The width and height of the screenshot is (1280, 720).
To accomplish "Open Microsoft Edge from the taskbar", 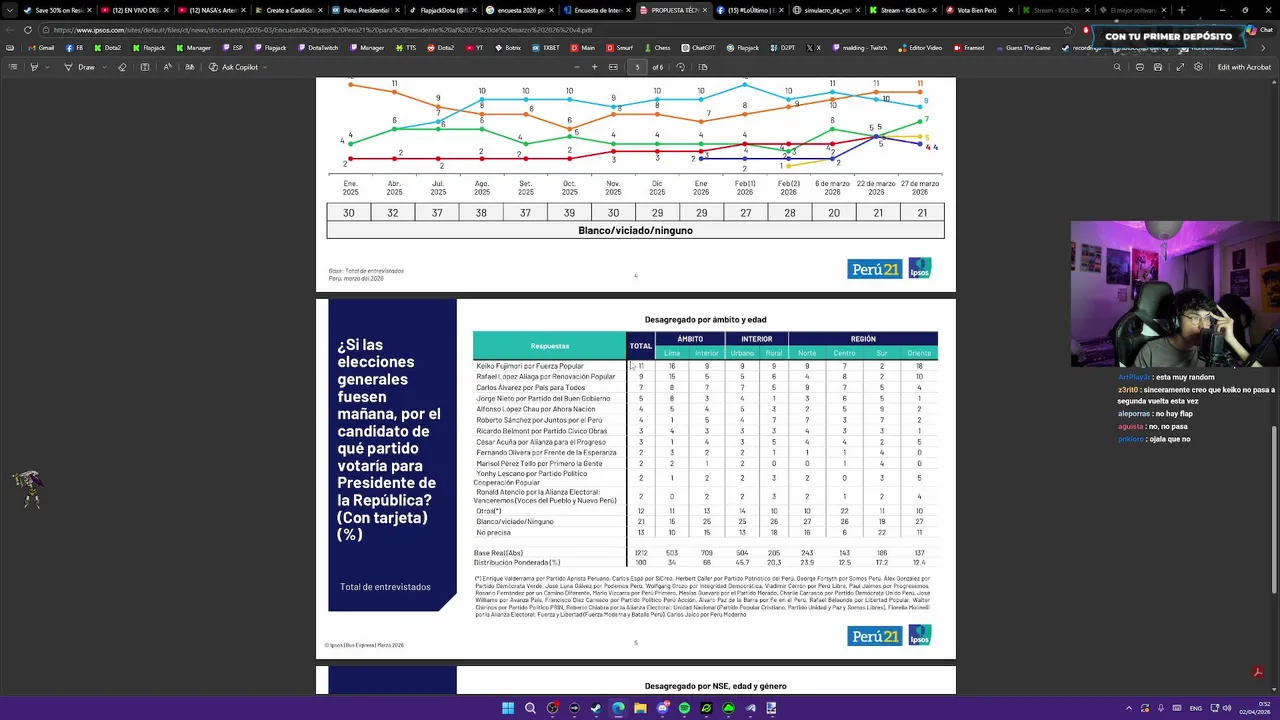I will point(618,708).
